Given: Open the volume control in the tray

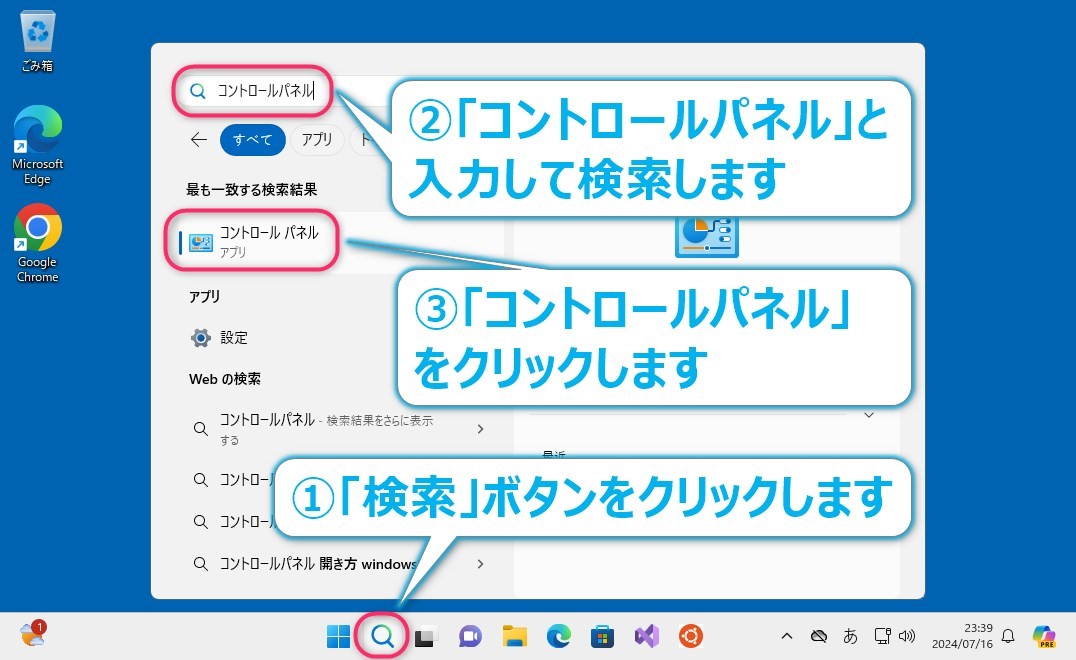Looking at the screenshot, I should (x=905, y=635).
